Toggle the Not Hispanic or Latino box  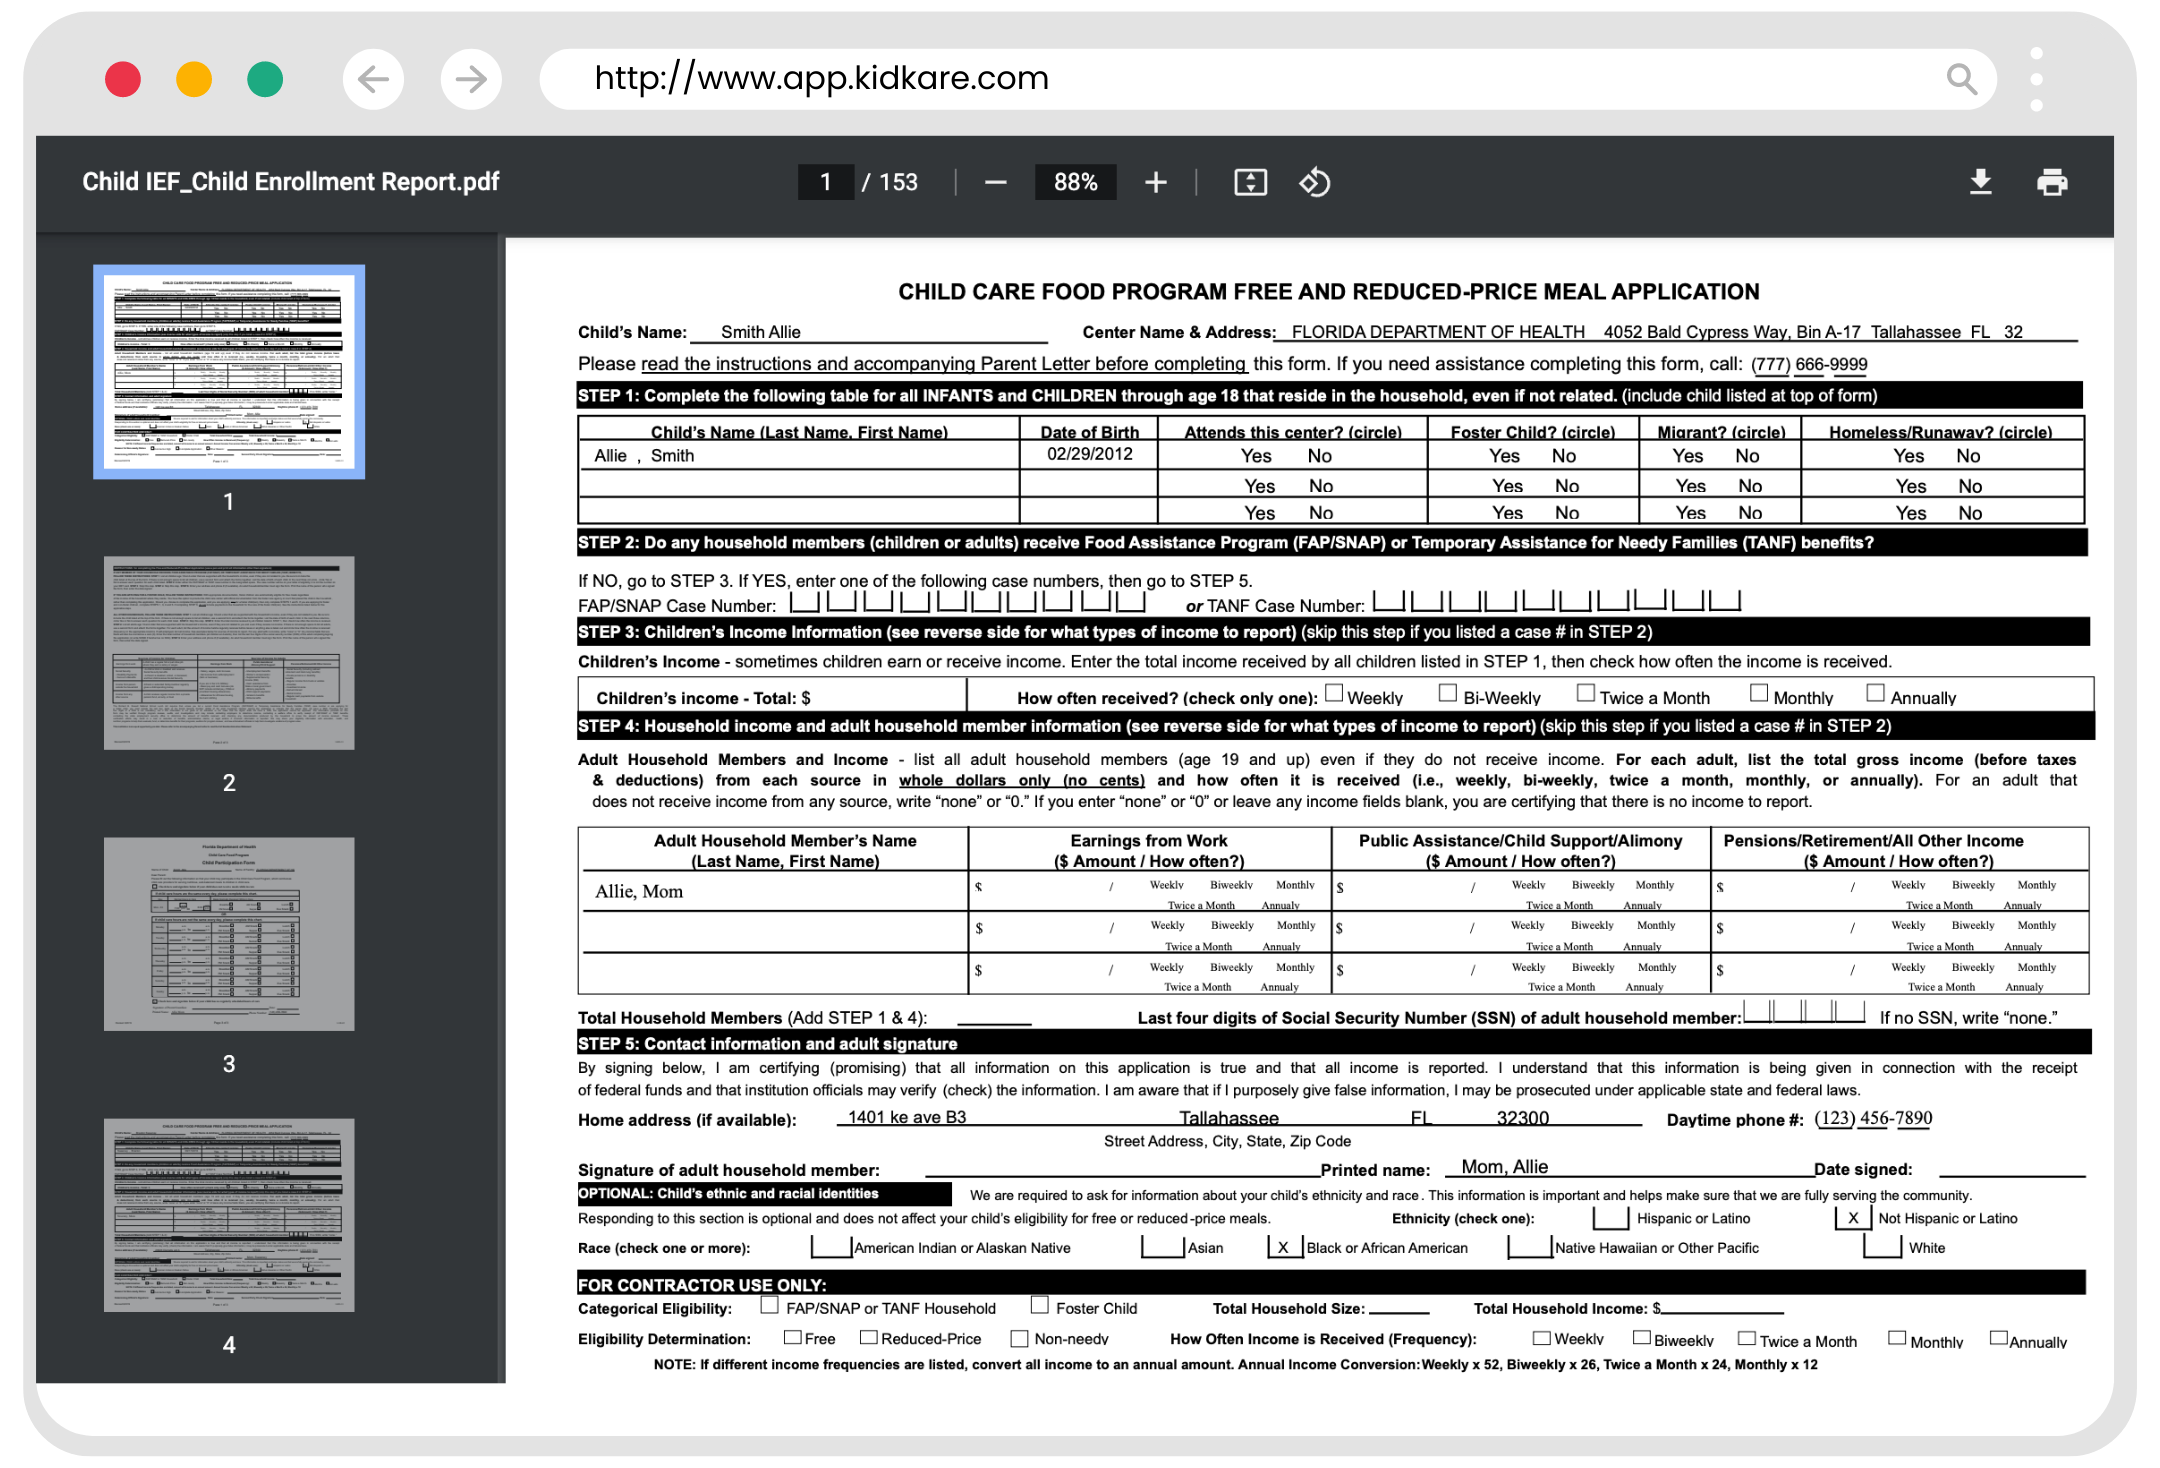[x=1853, y=1217]
